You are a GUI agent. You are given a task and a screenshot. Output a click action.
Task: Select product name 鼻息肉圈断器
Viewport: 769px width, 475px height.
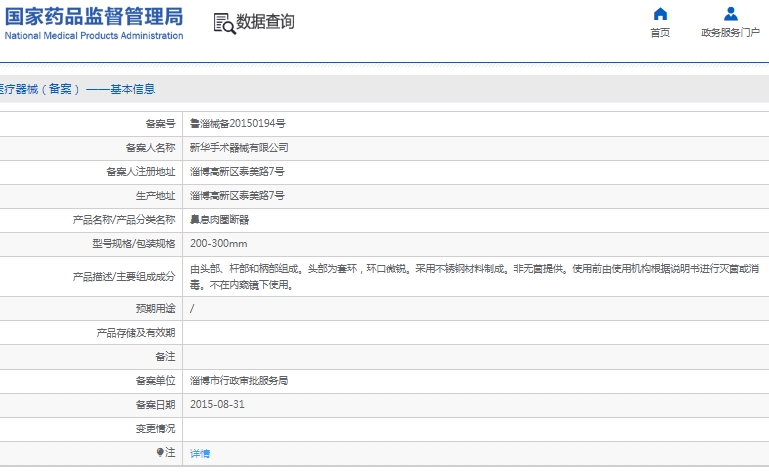coord(219,220)
